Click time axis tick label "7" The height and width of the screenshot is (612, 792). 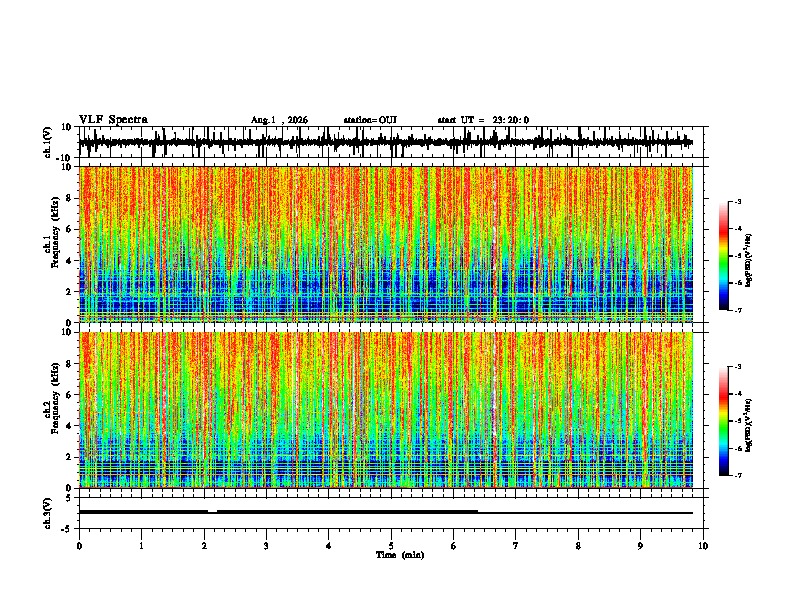tap(516, 546)
